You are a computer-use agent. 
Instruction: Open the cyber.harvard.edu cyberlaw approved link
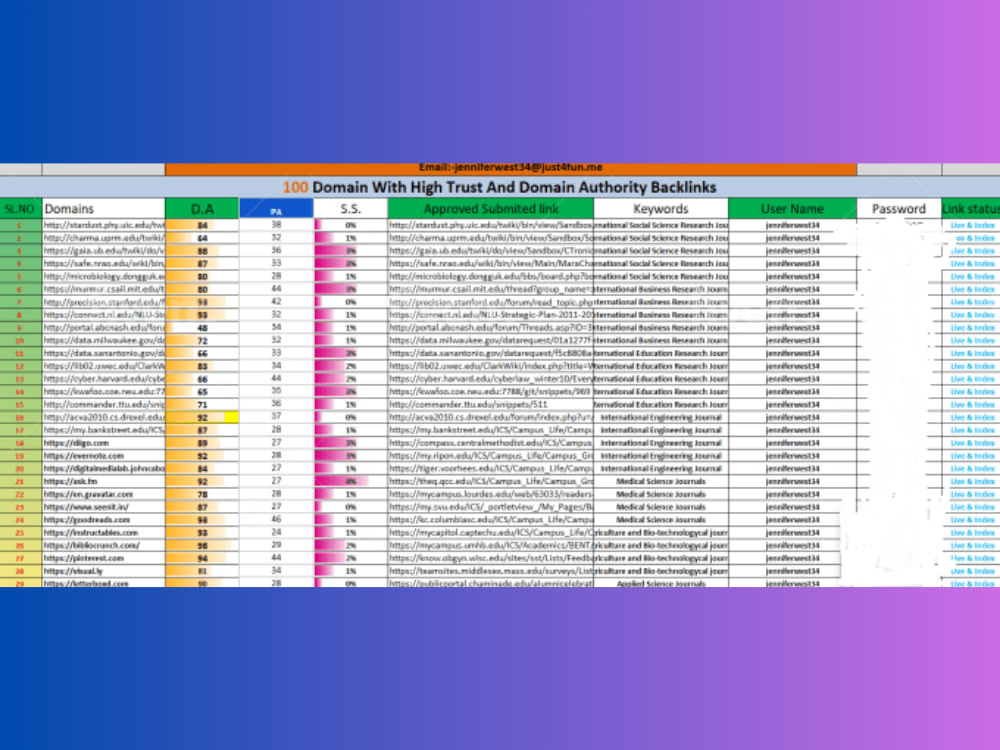click(490, 379)
